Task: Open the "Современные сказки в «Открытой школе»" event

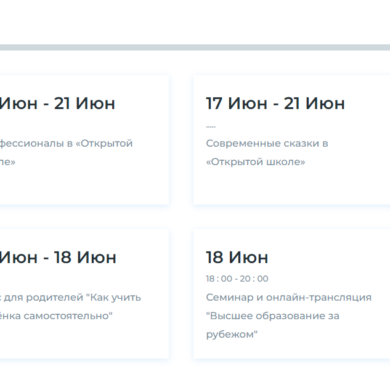Action: (267, 152)
